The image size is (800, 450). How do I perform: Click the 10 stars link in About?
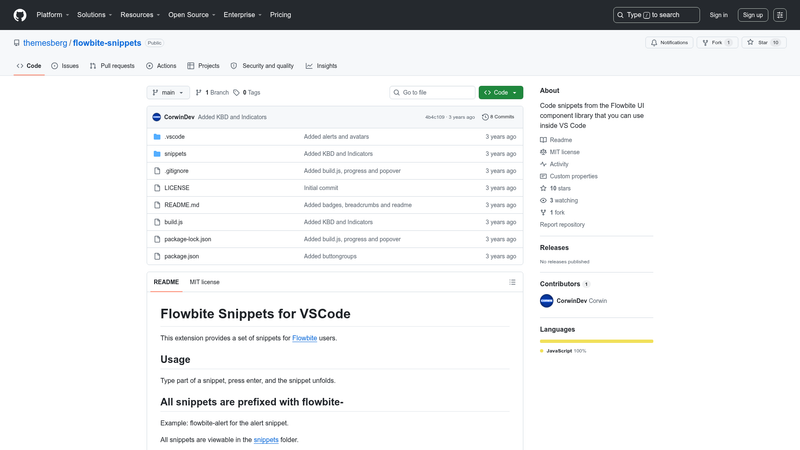560,188
